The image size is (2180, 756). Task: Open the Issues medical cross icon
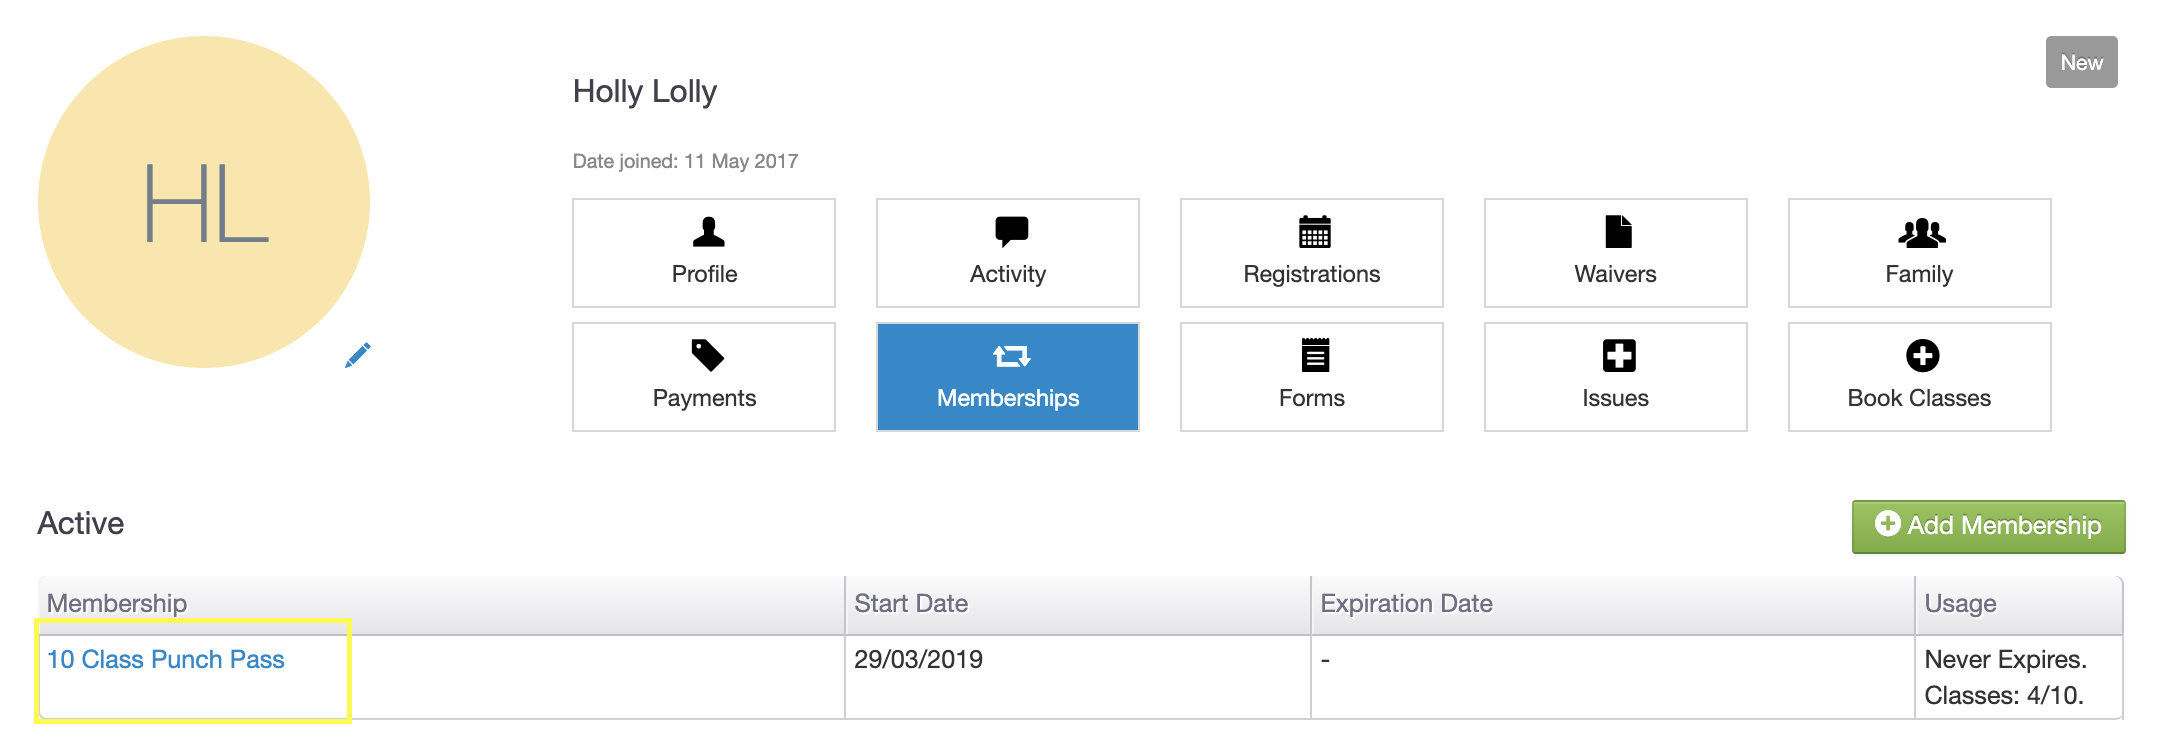click(1618, 356)
